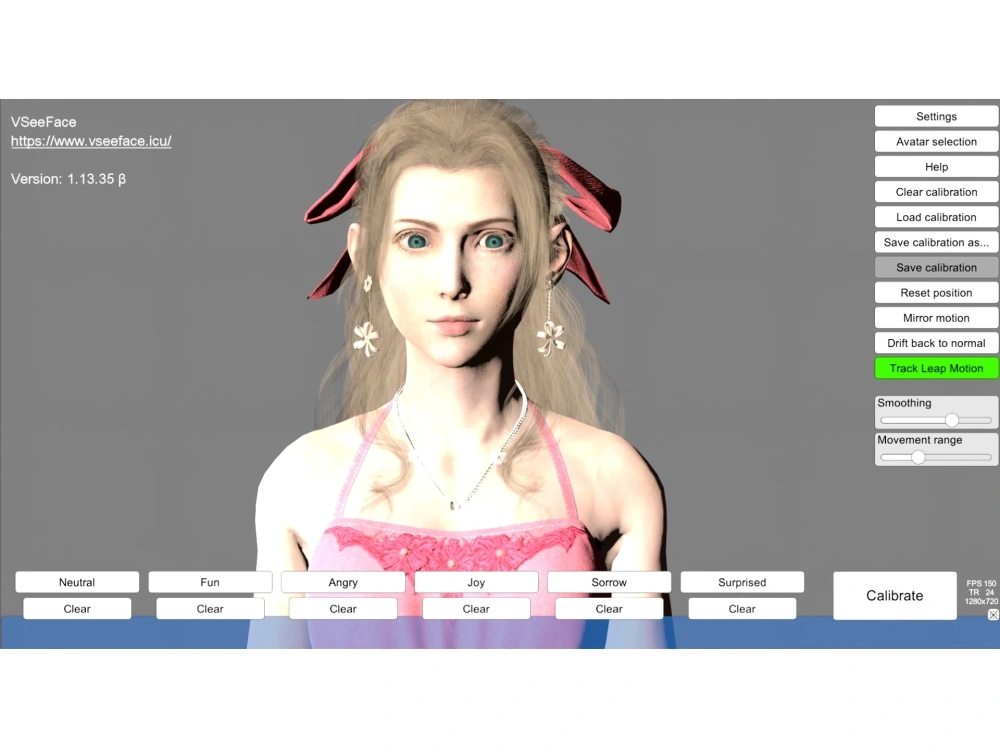
Task: Trigger the Neutral expression
Action: [x=77, y=582]
